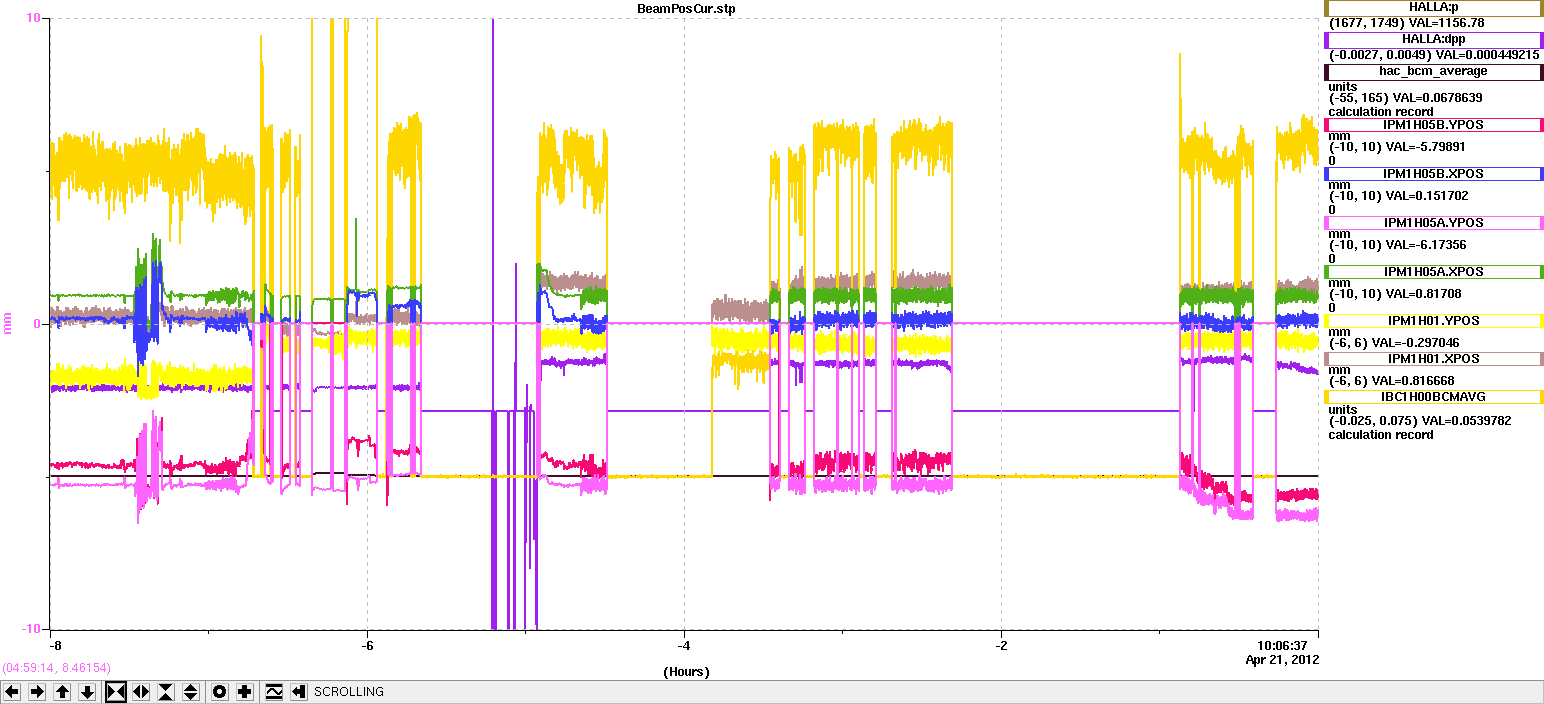
Task: Click the horizontal zoom-in bowtie icon
Action: click(116, 692)
